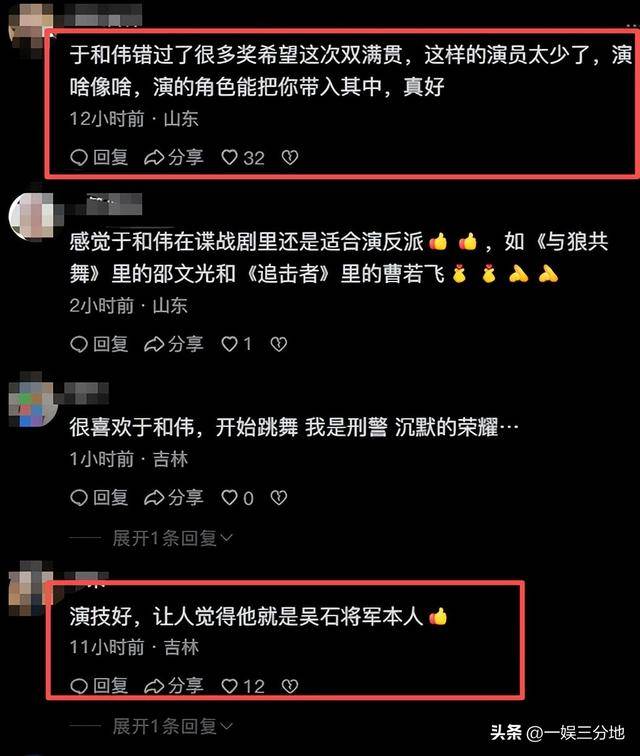Share the comment mentioning 追击者
Viewport: 640px width, 756px height.
point(174,344)
